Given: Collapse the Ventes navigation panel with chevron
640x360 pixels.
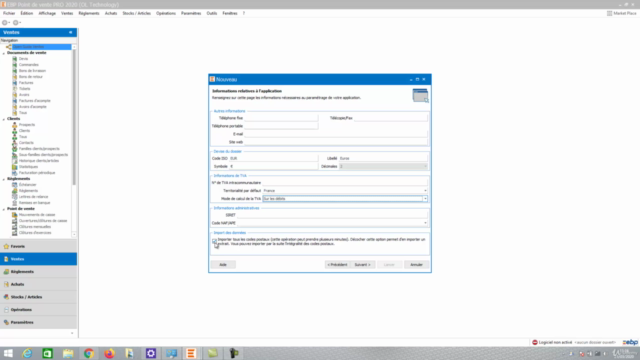Looking at the screenshot, I should [x=71, y=32].
